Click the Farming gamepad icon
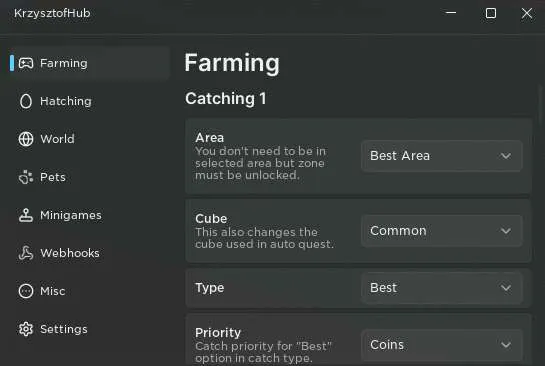This screenshot has width=545, height=366. pyautogui.click(x=26, y=63)
